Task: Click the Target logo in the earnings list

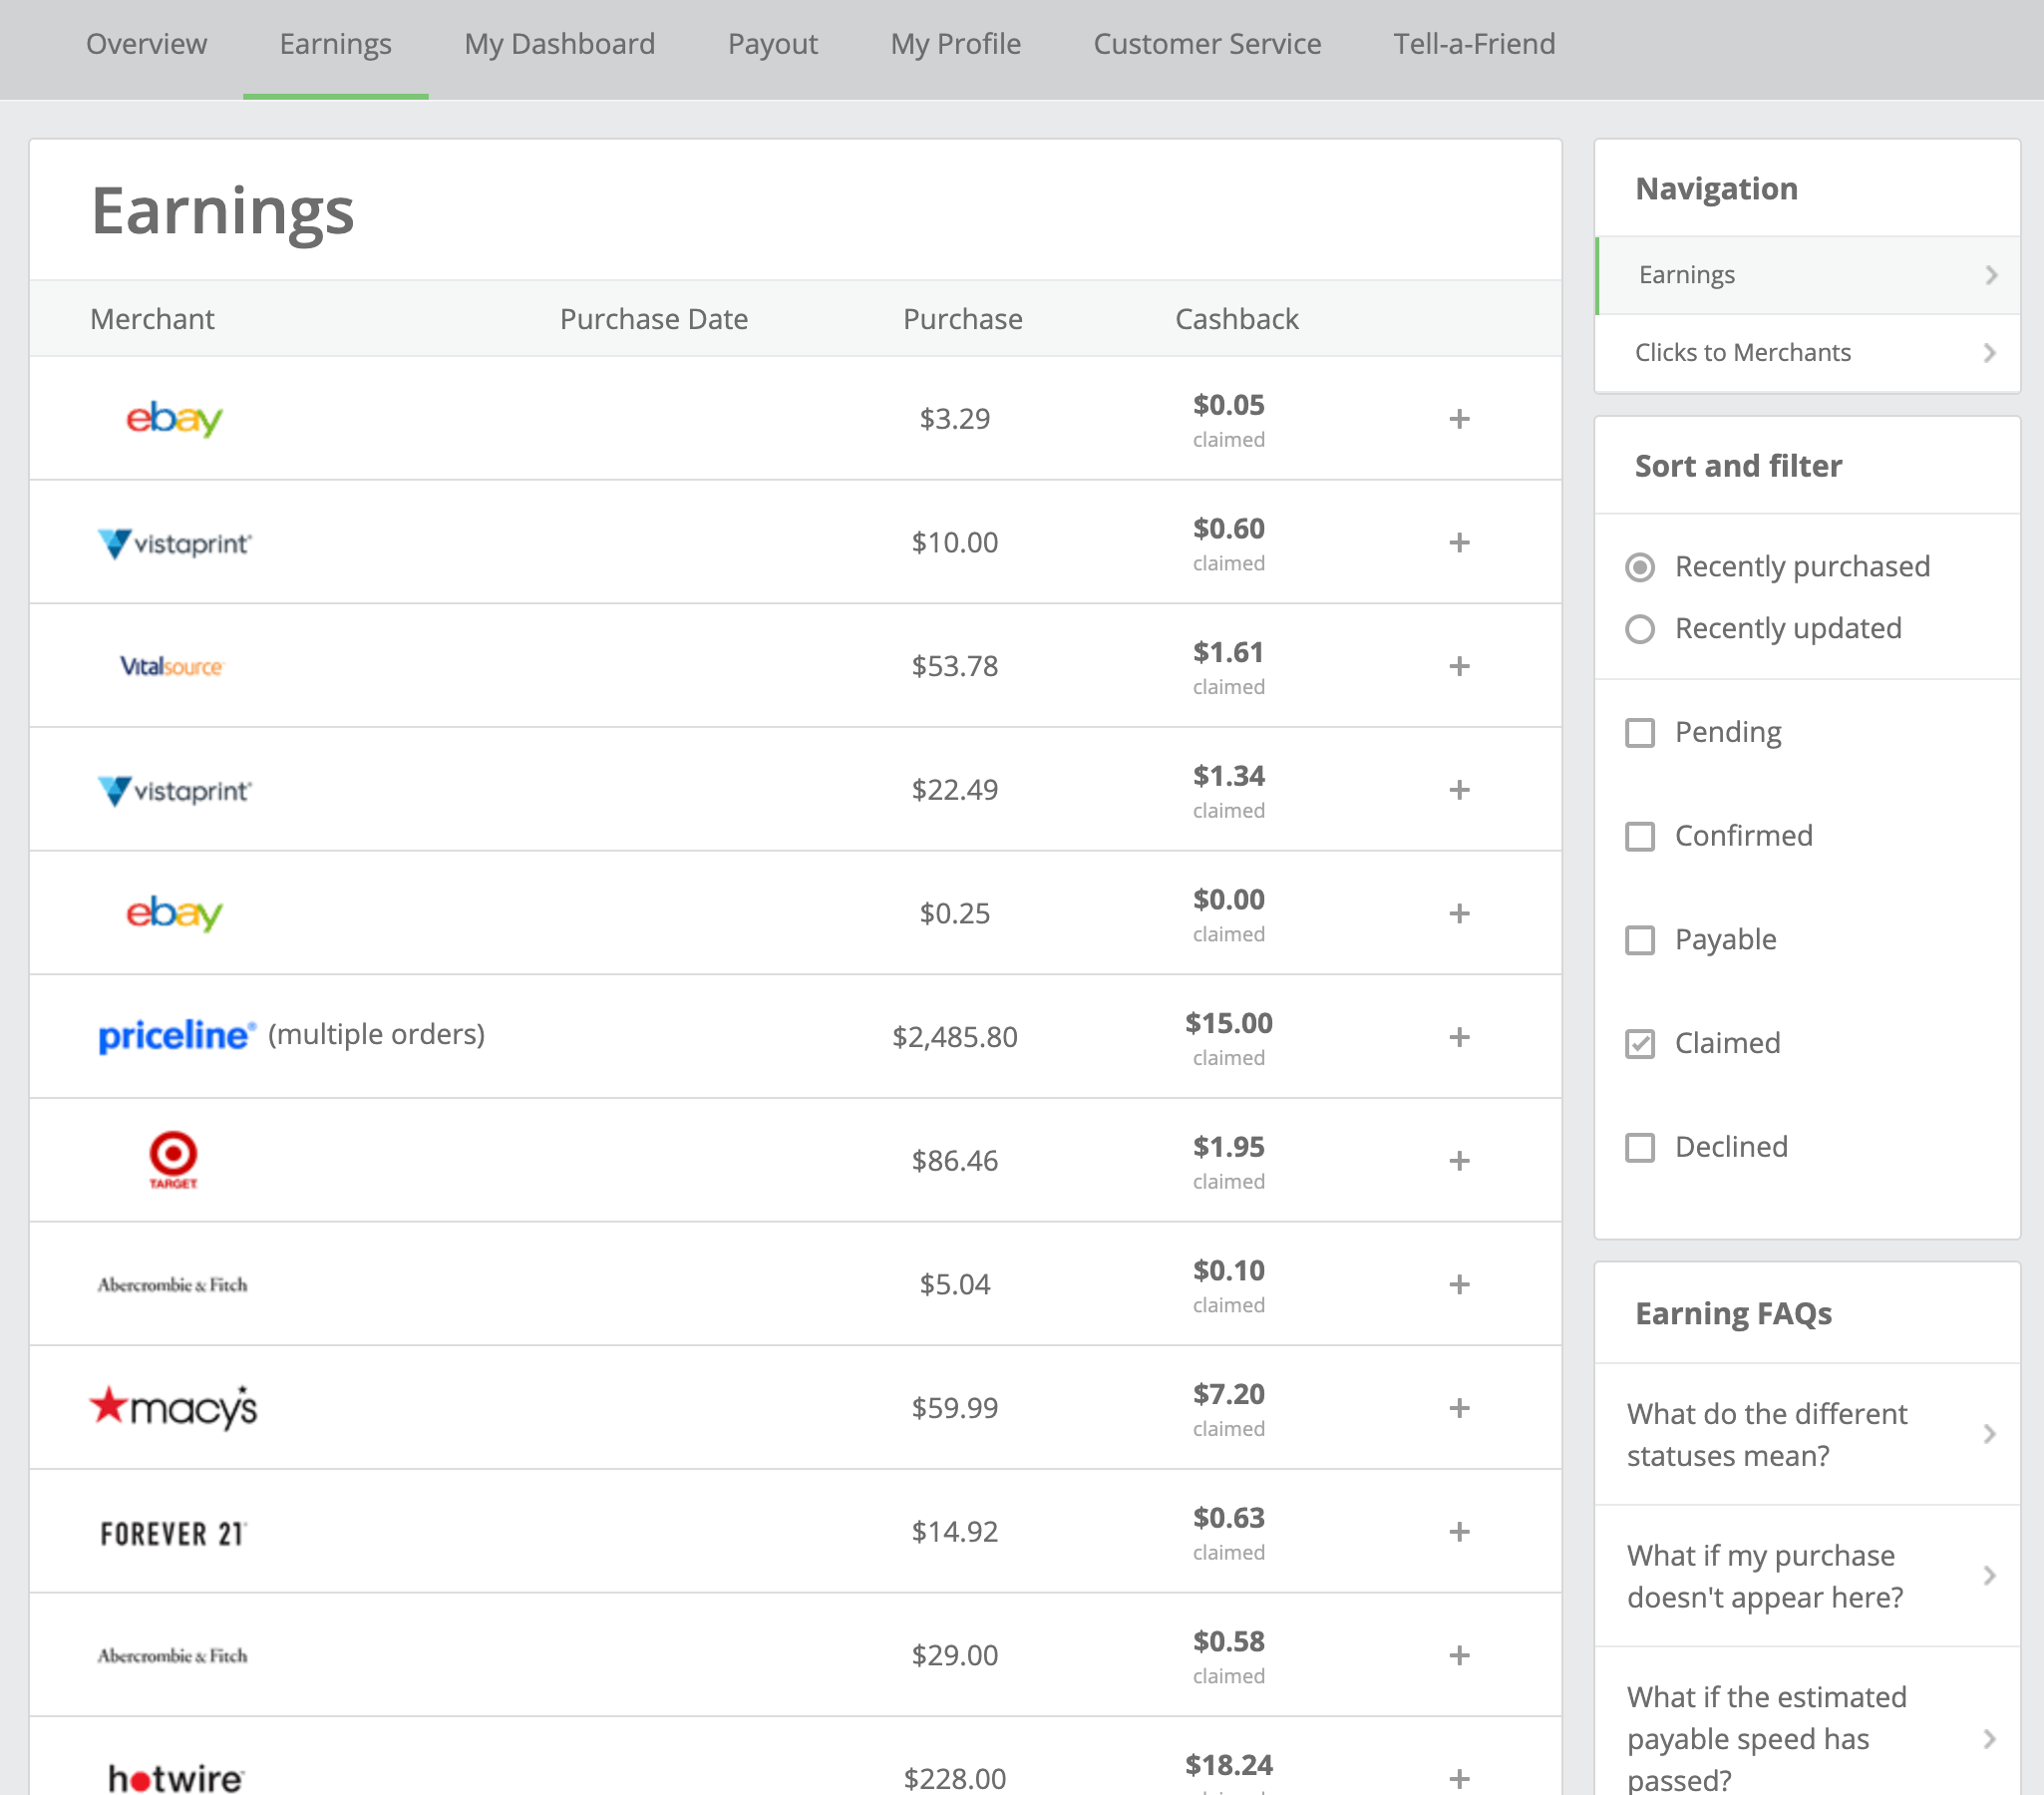Action: pos(173,1159)
